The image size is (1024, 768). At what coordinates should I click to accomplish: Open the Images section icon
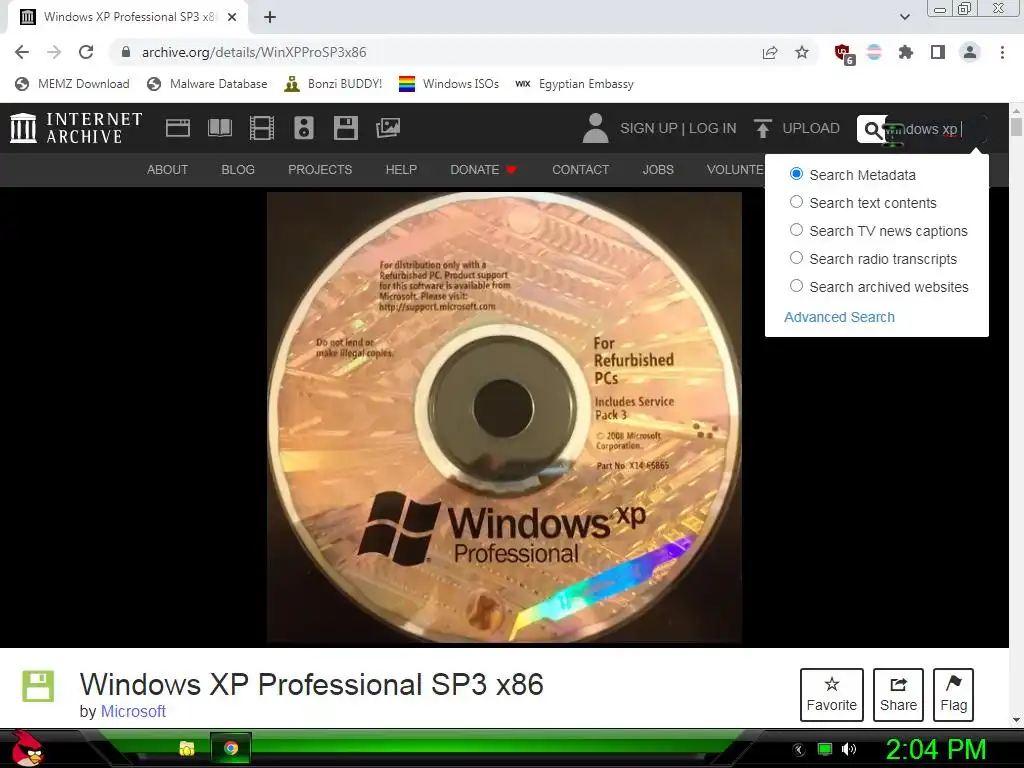[388, 128]
